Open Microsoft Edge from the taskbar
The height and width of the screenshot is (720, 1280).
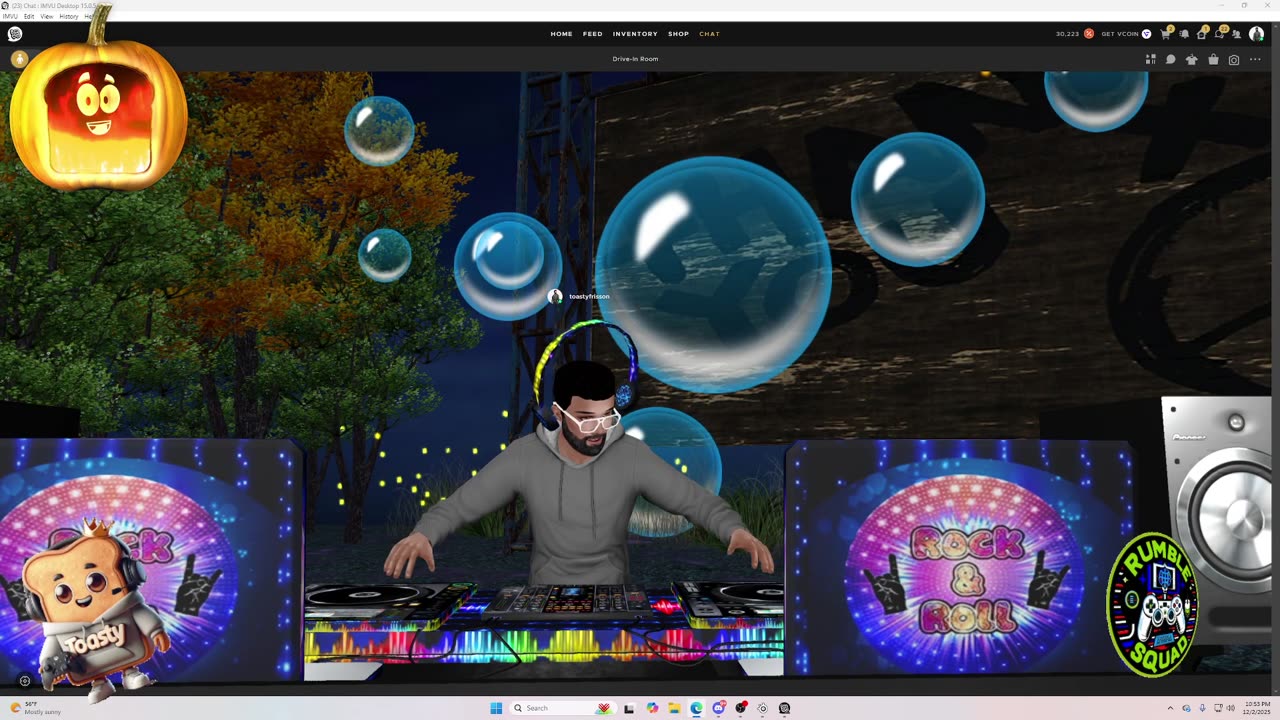point(697,708)
